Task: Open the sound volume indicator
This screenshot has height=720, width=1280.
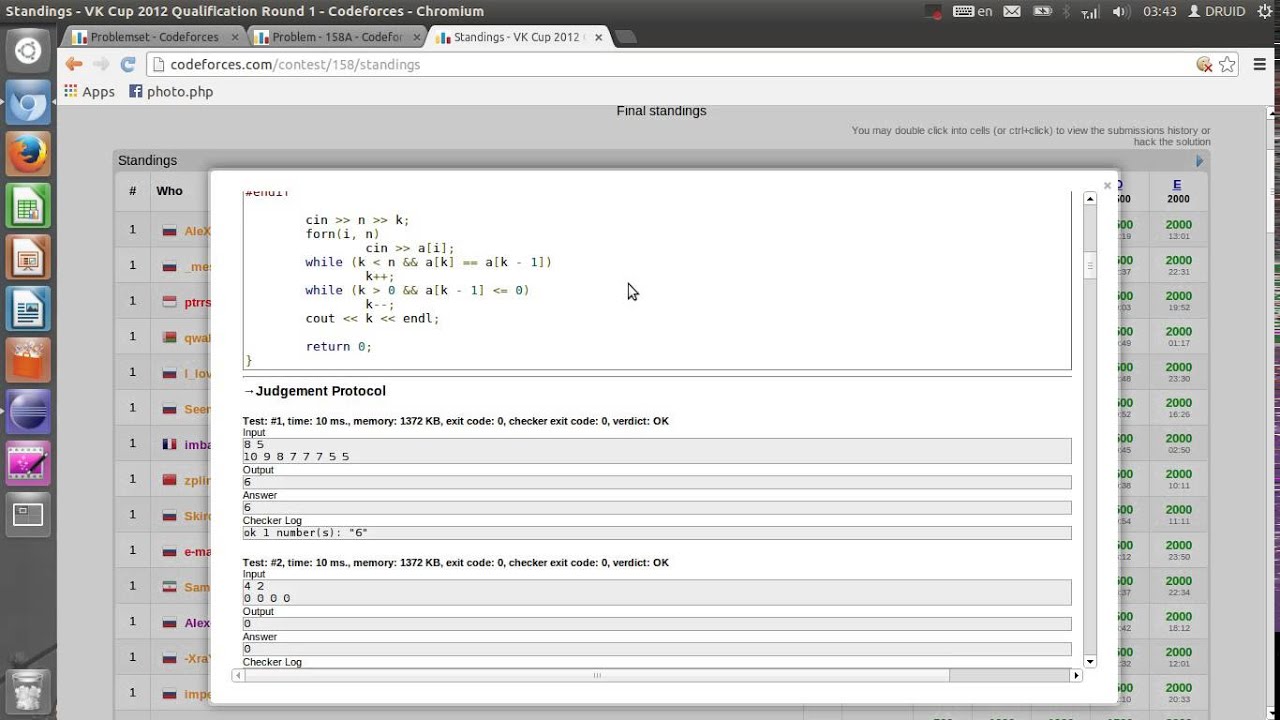Action: coord(1120,11)
